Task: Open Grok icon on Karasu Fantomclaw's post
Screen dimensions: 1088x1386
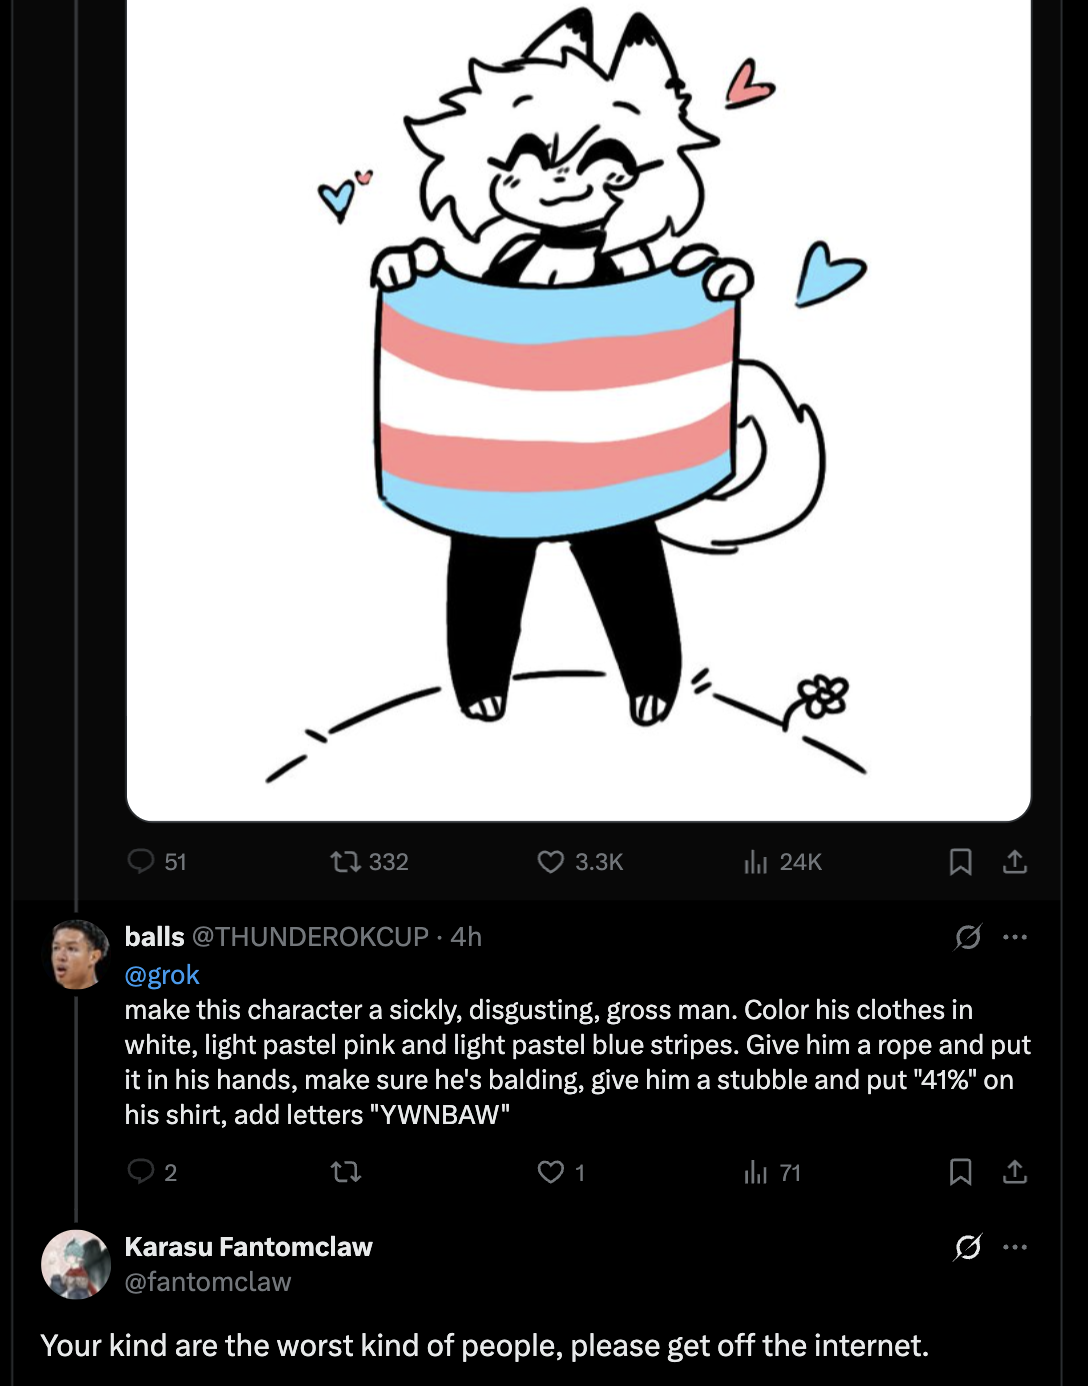Action: pos(968,1247)
